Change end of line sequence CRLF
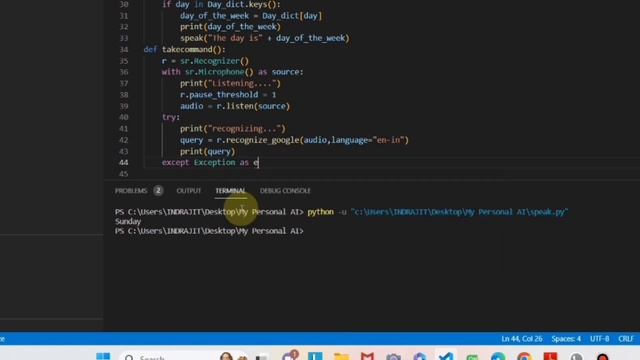This screenshot has height=360, width=640. click(x=625, y=339)
